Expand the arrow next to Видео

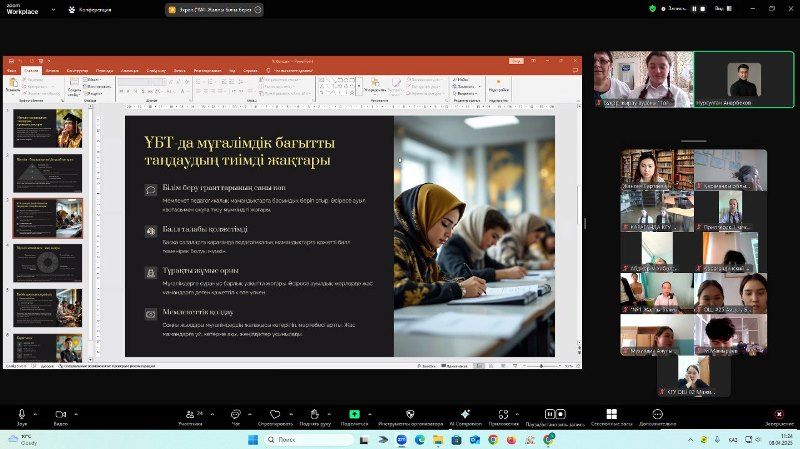tap(74, 413)
